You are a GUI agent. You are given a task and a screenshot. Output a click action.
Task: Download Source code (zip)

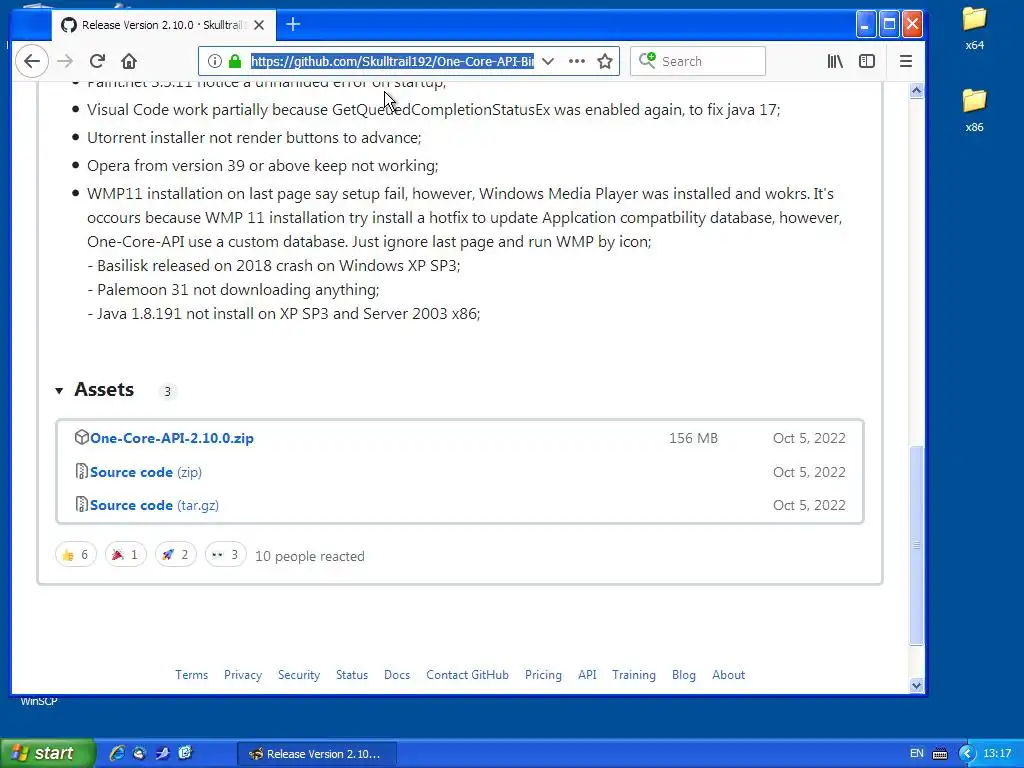(x=146, y=472)
